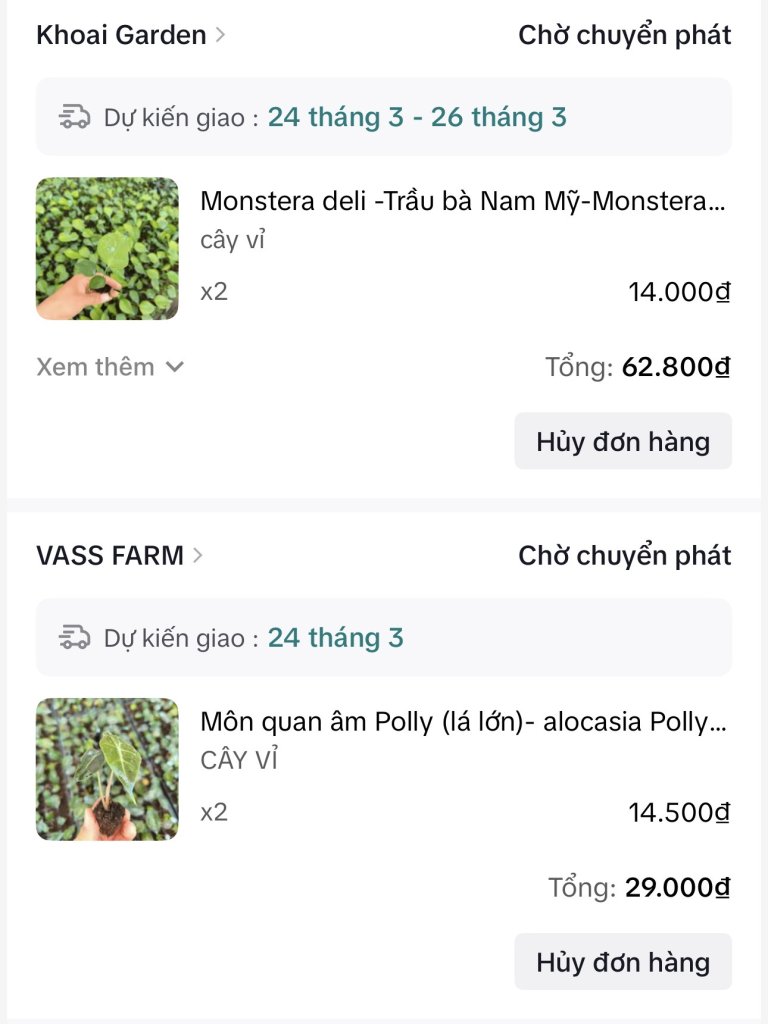Open the VASS FARM shop page

(110, 556)
